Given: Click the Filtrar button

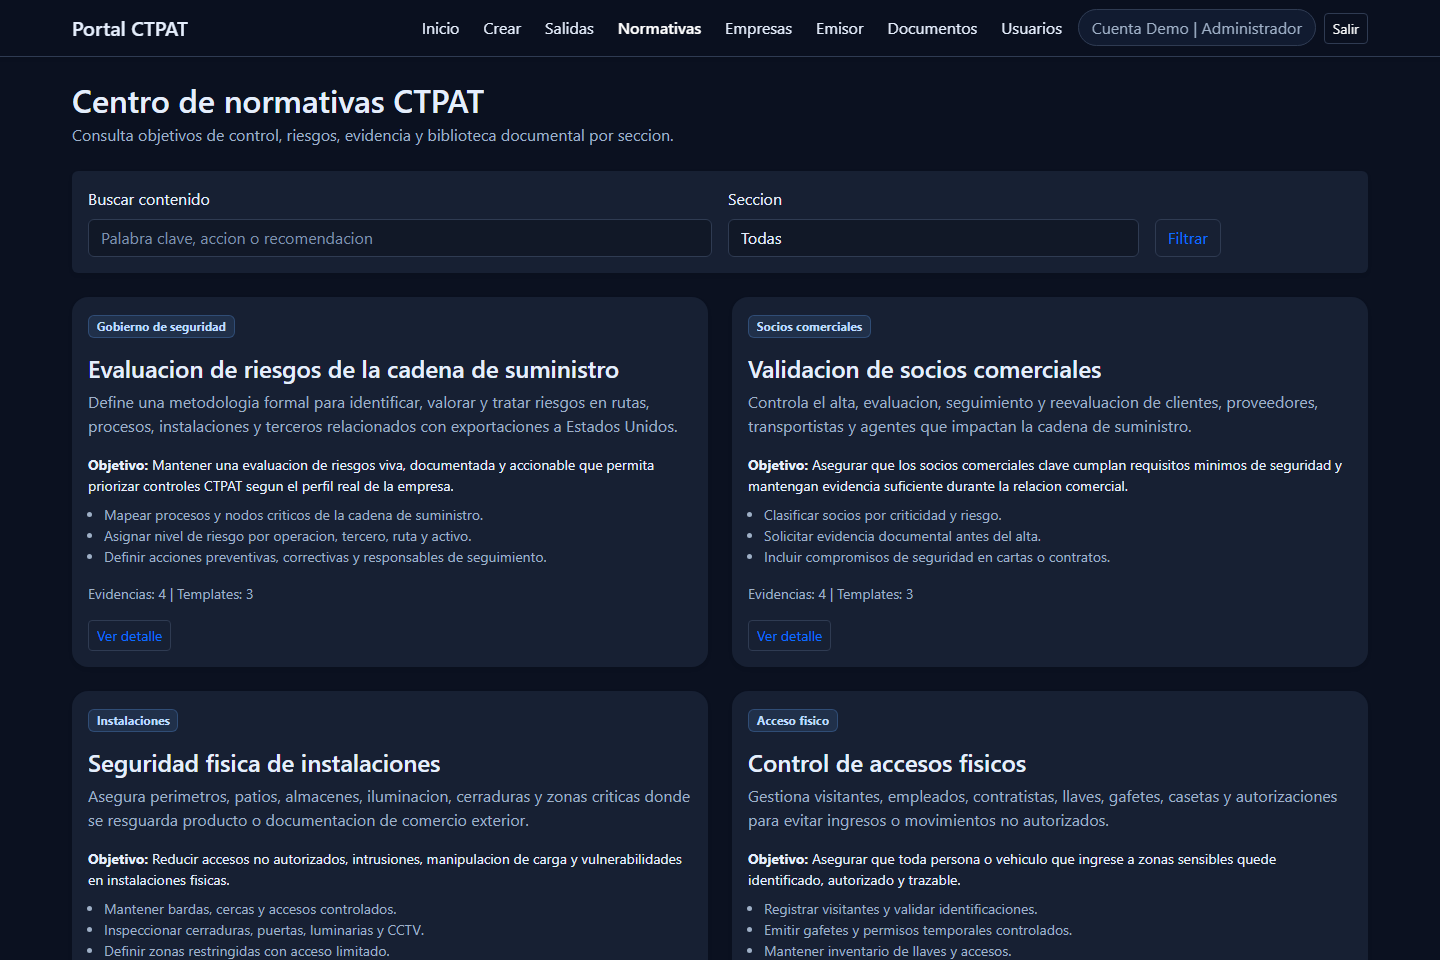Looking at the screenshot, I should coord(1187,238).
